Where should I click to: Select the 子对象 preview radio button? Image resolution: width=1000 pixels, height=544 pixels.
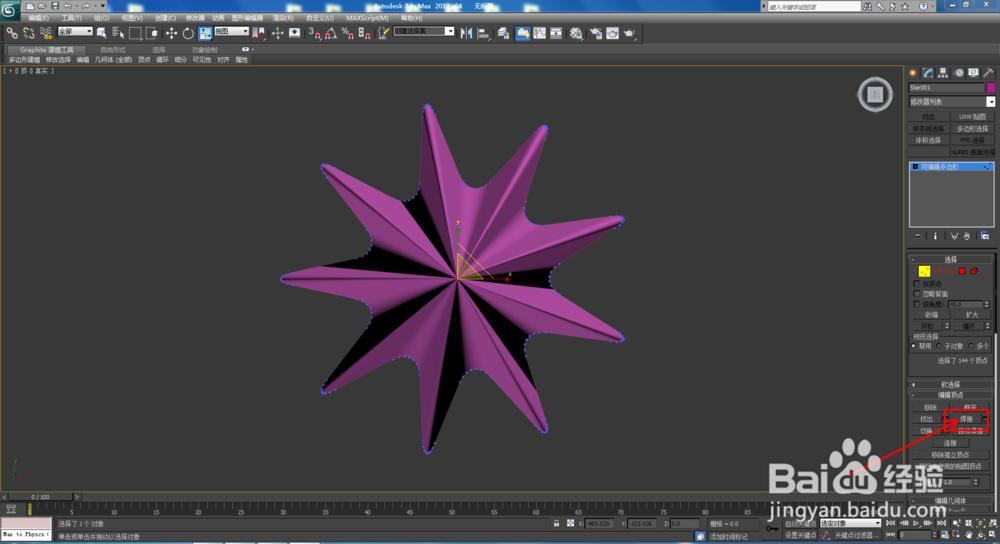tap(939, 346)
